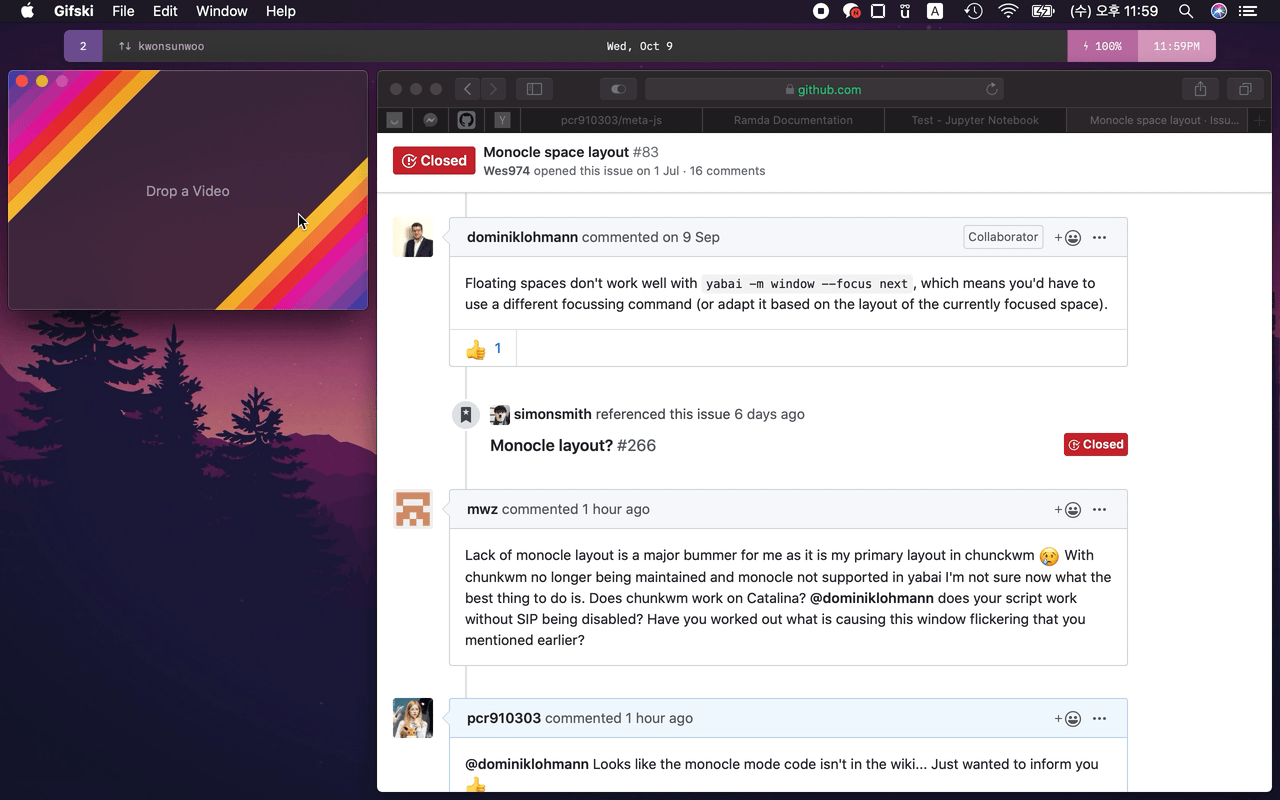Open the 'on 9 Sep' comment timestamp
The width and height of the screenshot is (1280, 800).
click(691, 237)
